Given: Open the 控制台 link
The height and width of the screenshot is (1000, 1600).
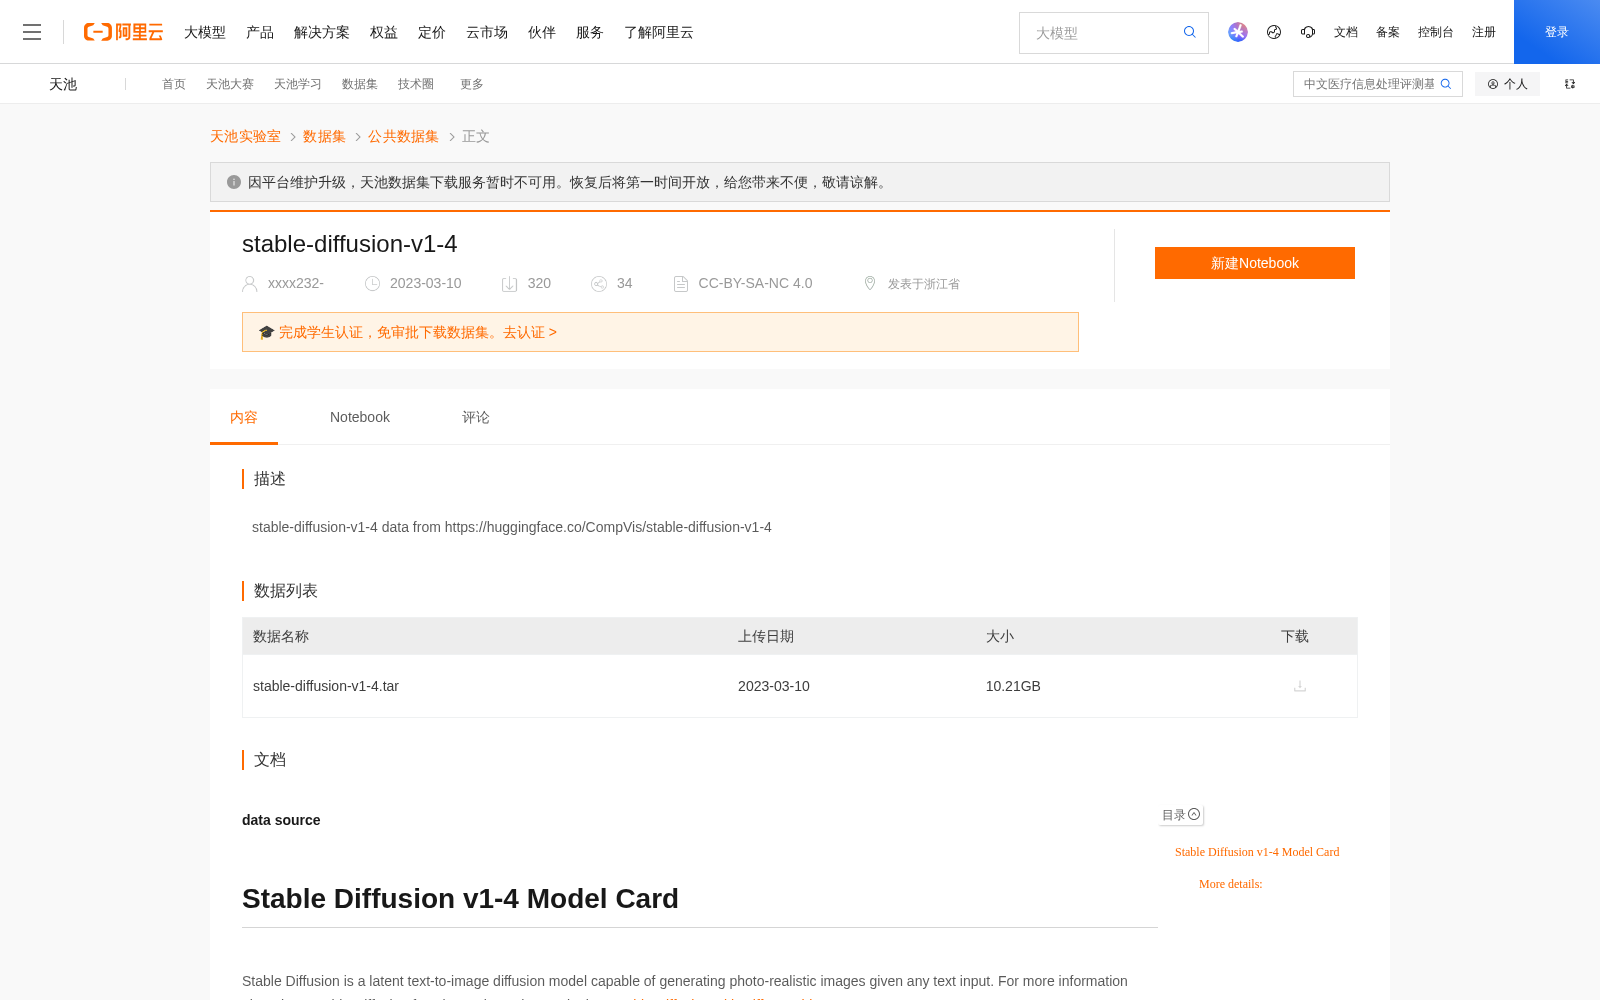Looking at the screenshot, I should coord(1436,32).
